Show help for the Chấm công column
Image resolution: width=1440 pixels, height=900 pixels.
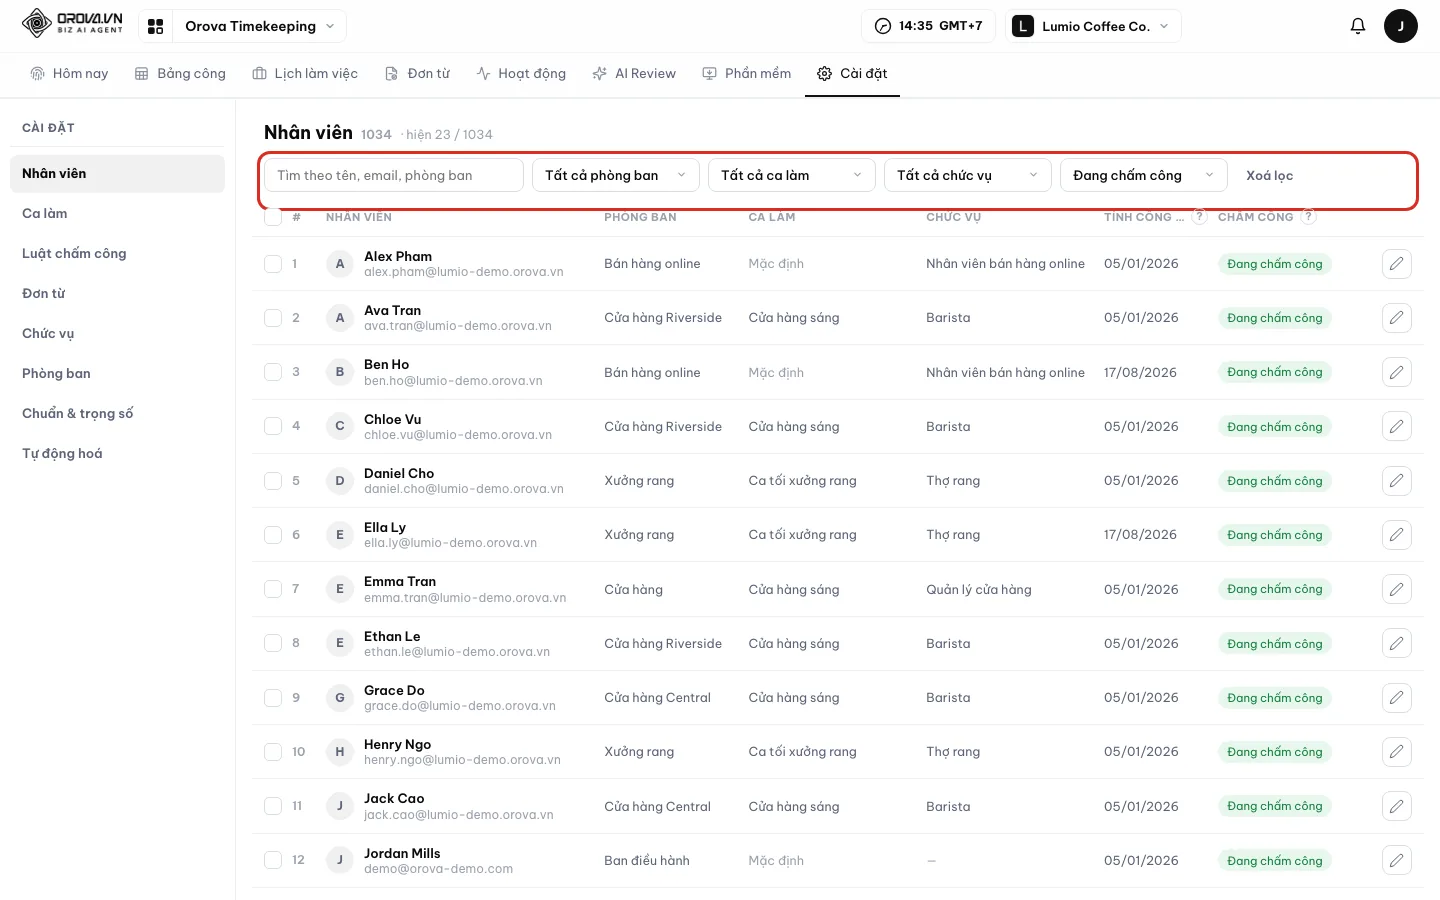[1309, 216]
